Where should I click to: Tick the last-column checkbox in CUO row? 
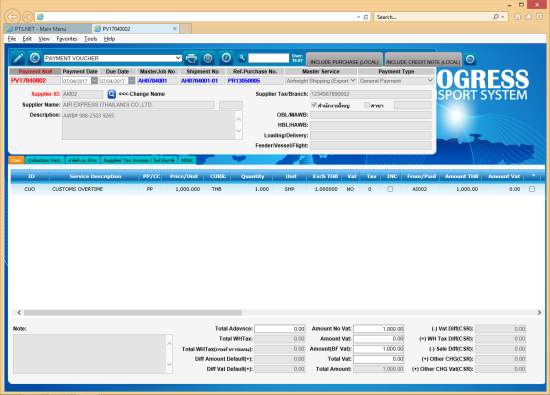coord(532,189)
